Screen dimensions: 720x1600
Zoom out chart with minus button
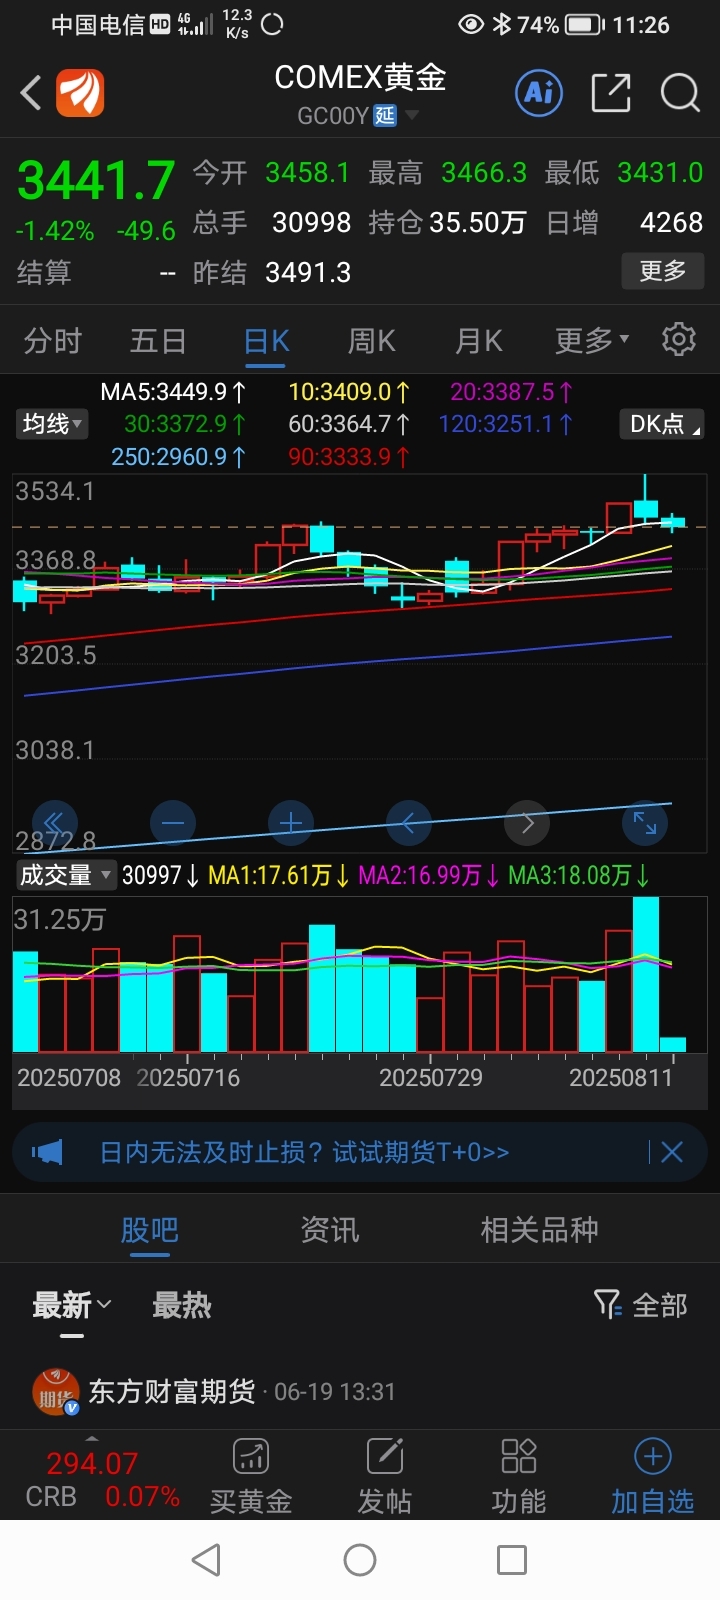point(173,824)
